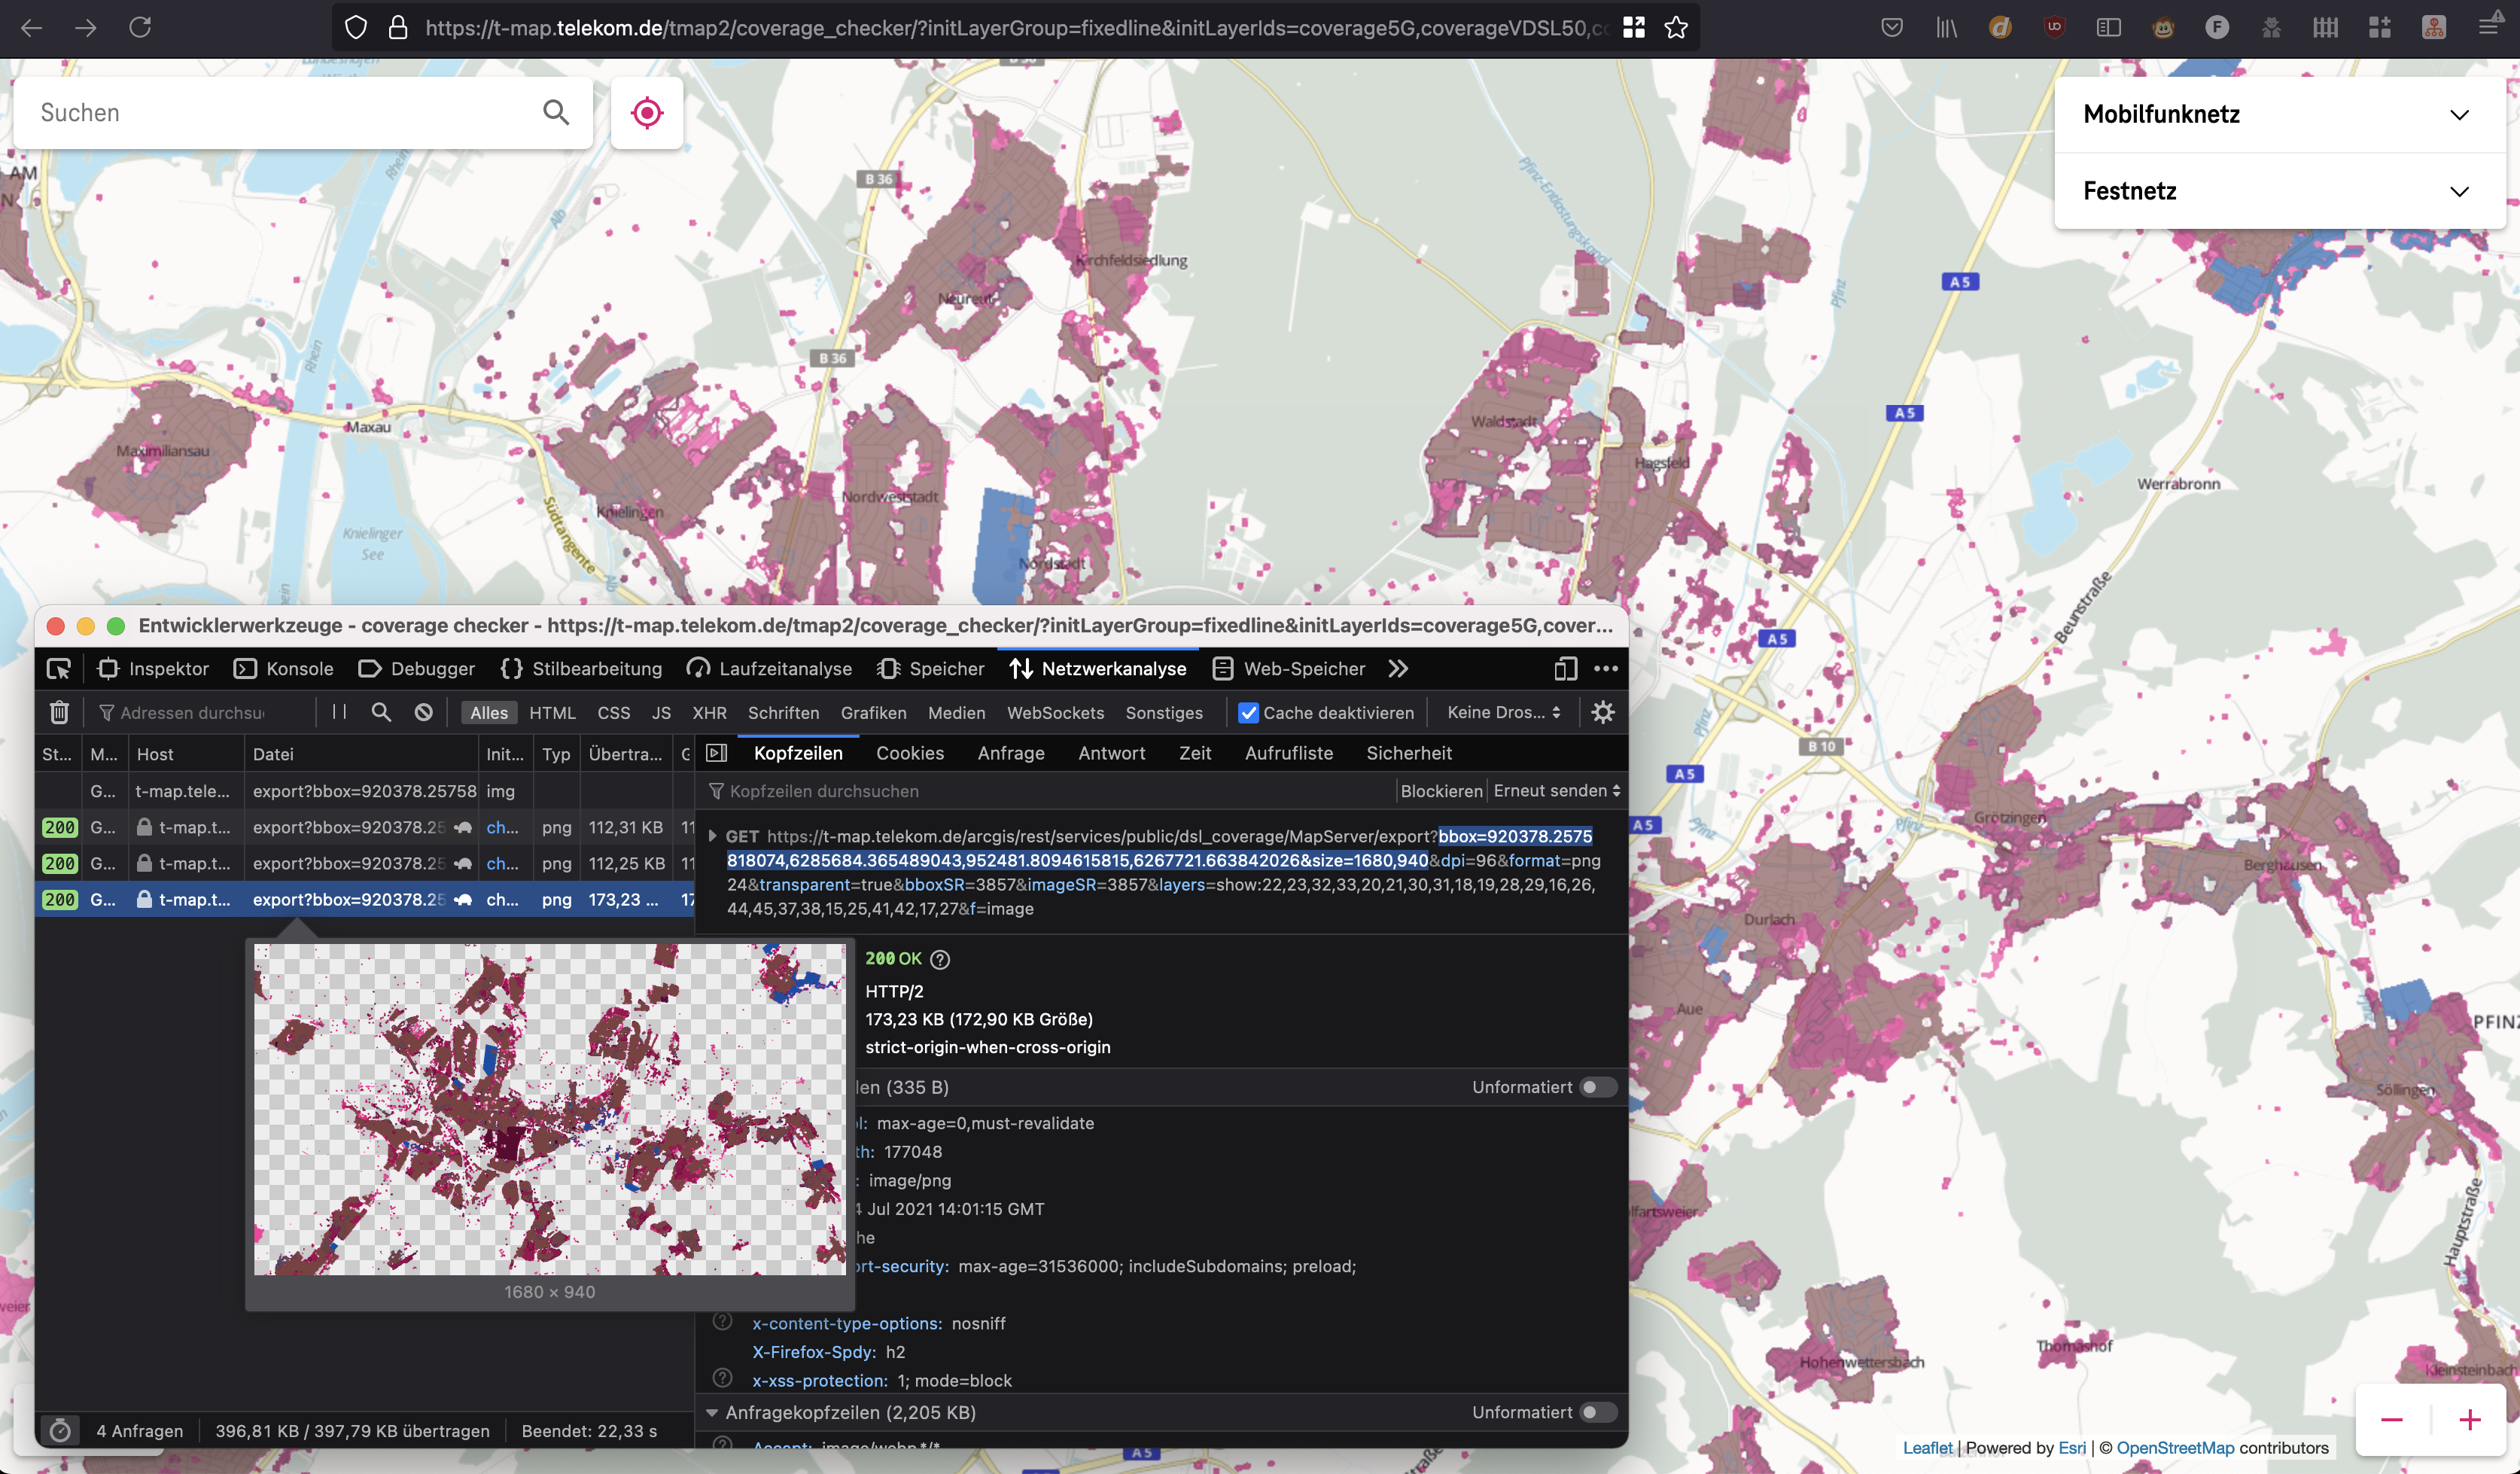Show more devtools tabs with chevron
The width and height of the screenshot is (2520, 1474).
tap(1398, 669)
